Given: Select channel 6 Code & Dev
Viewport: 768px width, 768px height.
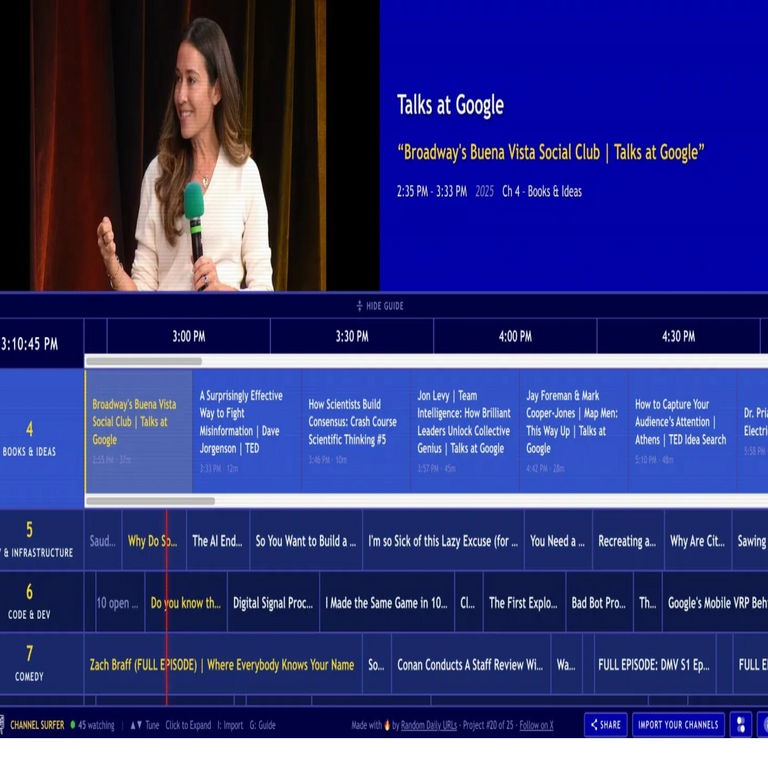Looking at the screenshot, I should (x=42, y=602).
